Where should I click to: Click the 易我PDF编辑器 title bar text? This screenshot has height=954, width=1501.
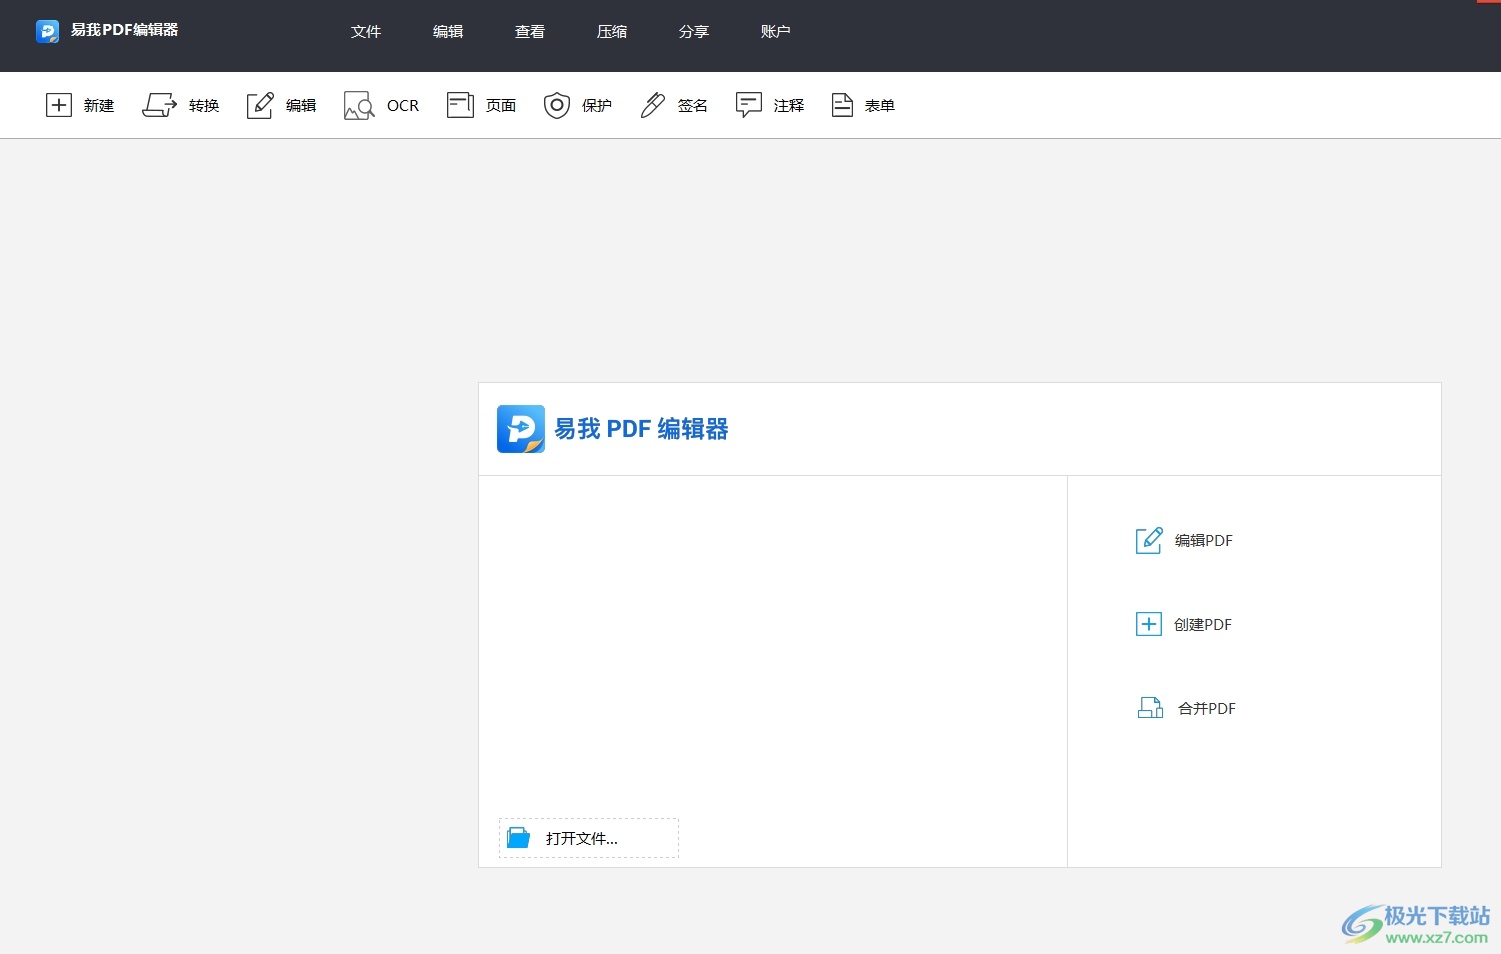click(x=125, y=30)
